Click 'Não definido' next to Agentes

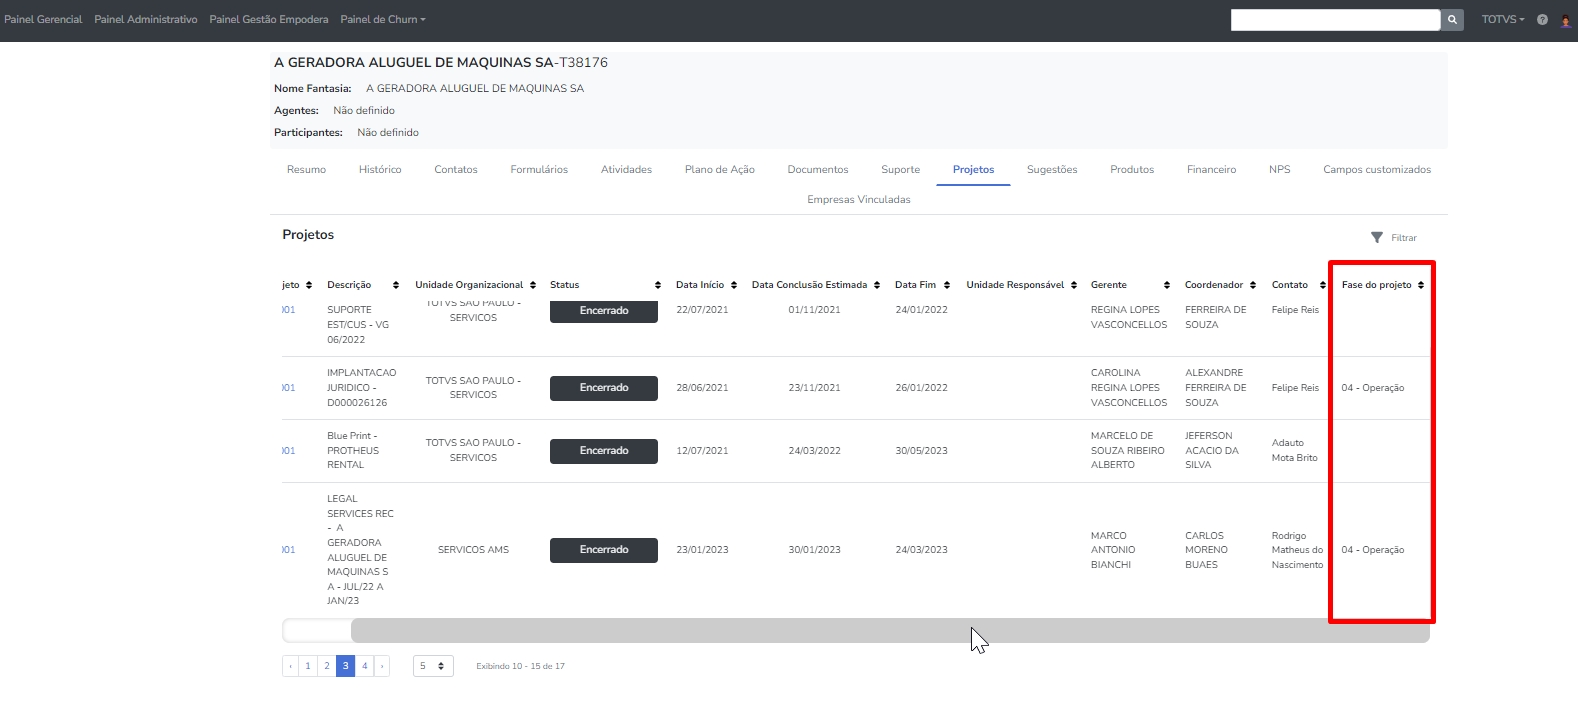[364, 111]
